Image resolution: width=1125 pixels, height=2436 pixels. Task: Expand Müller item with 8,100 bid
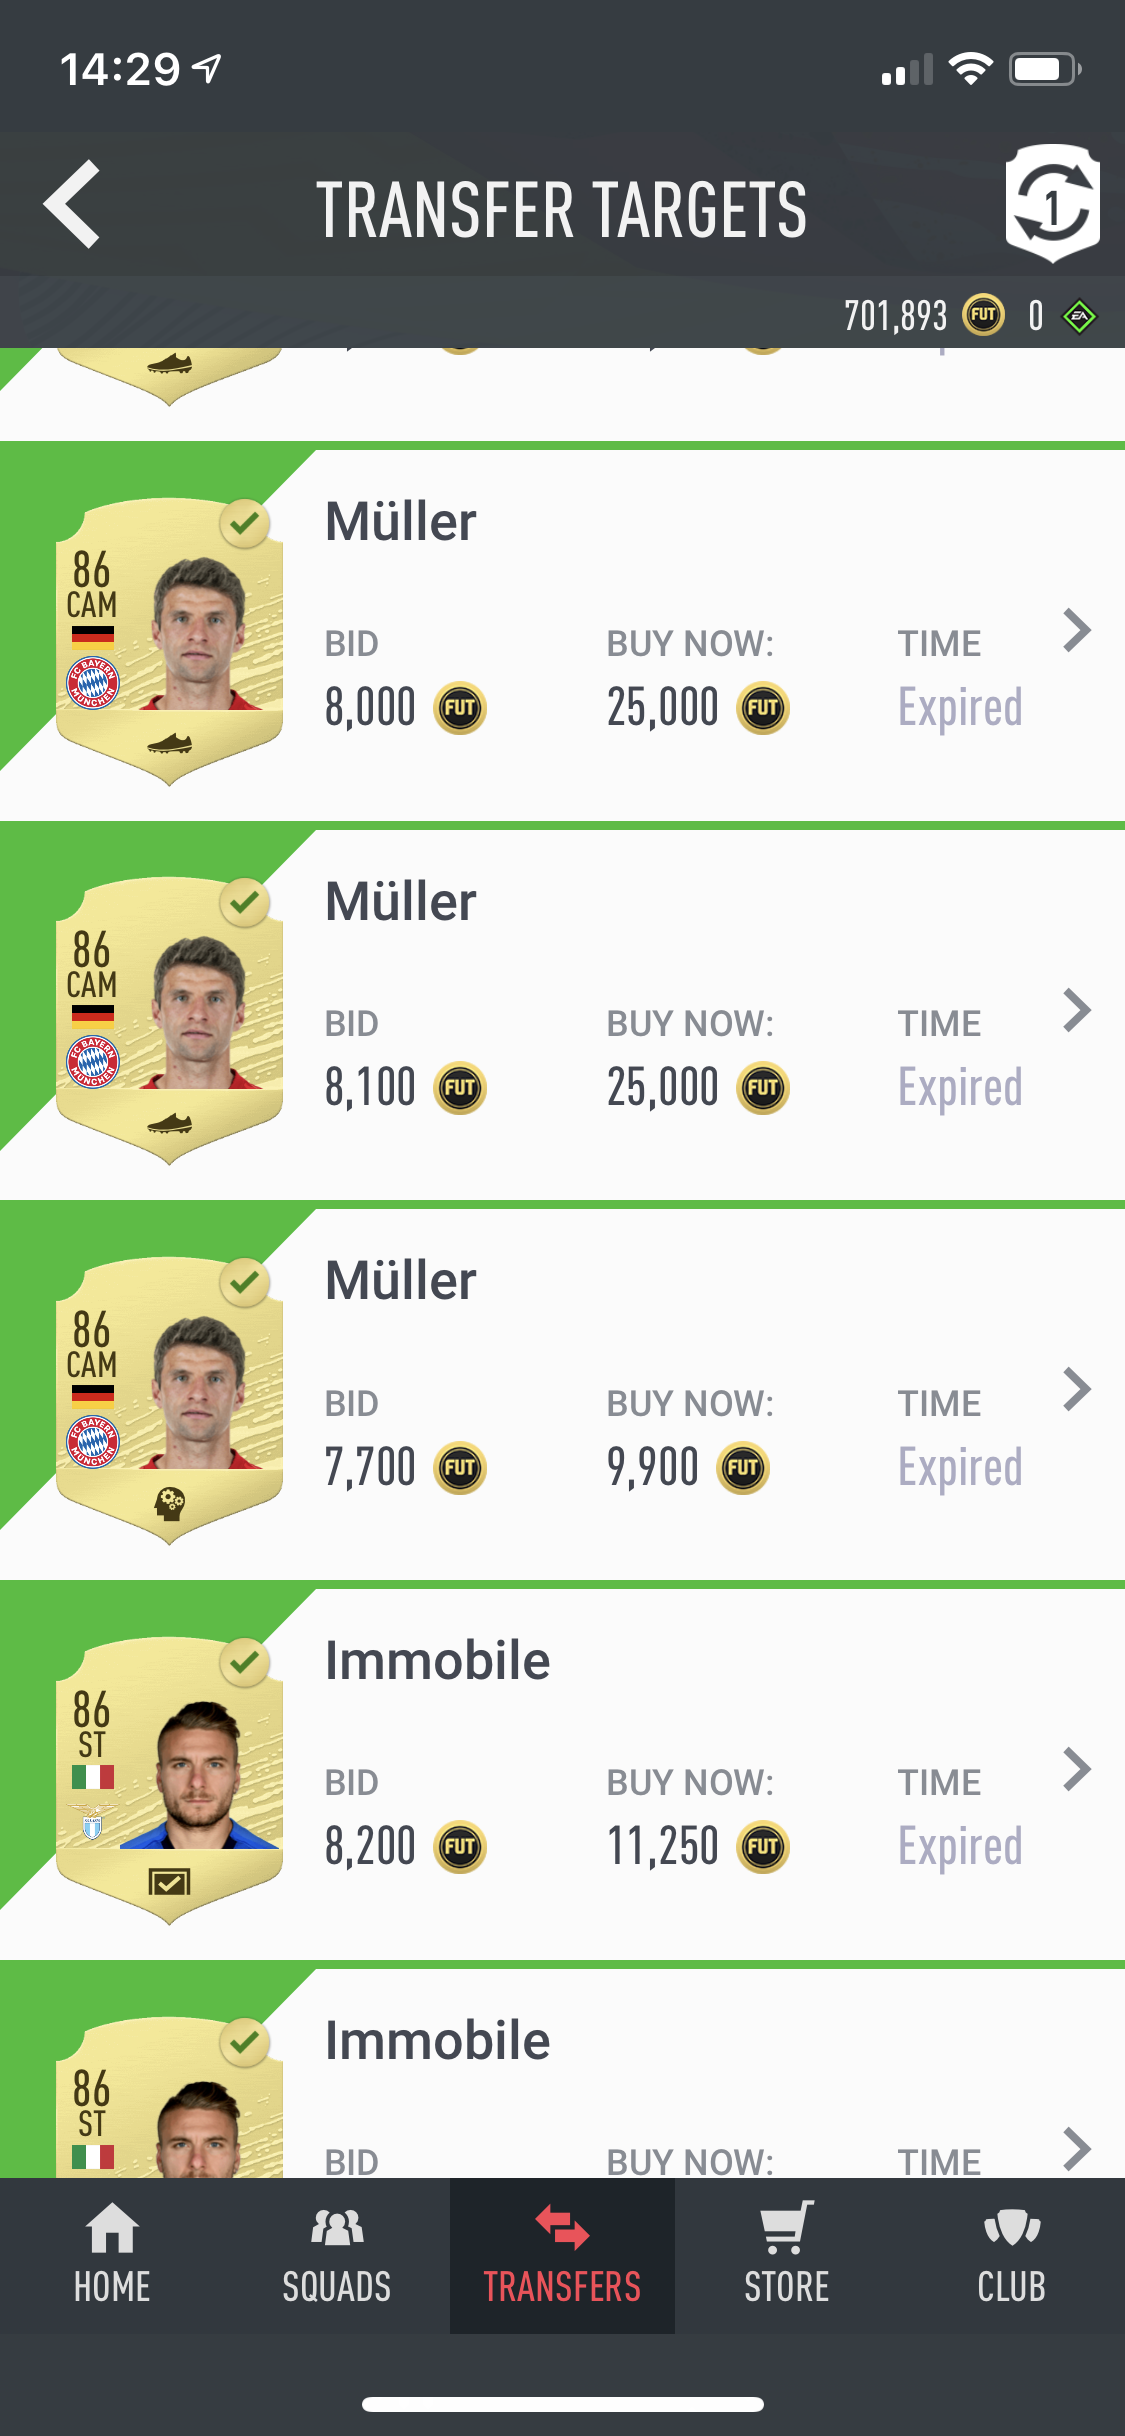click(x=1077, y=1010)
